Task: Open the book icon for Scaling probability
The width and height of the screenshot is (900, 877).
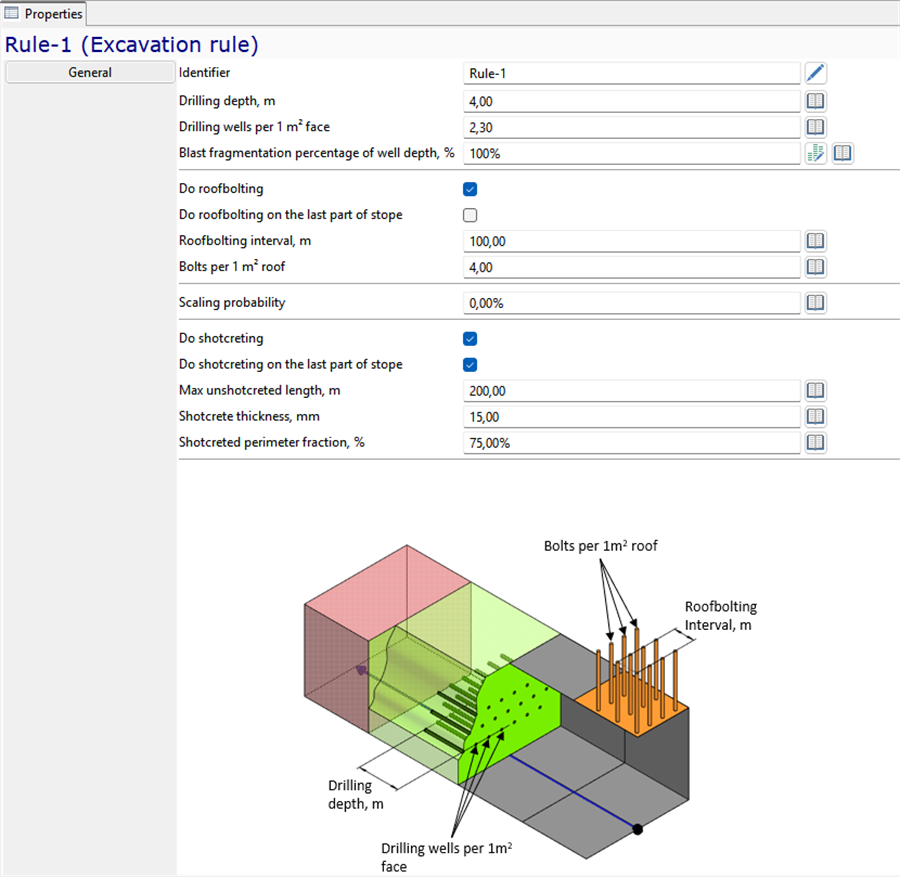Action: tap(815, 302)
